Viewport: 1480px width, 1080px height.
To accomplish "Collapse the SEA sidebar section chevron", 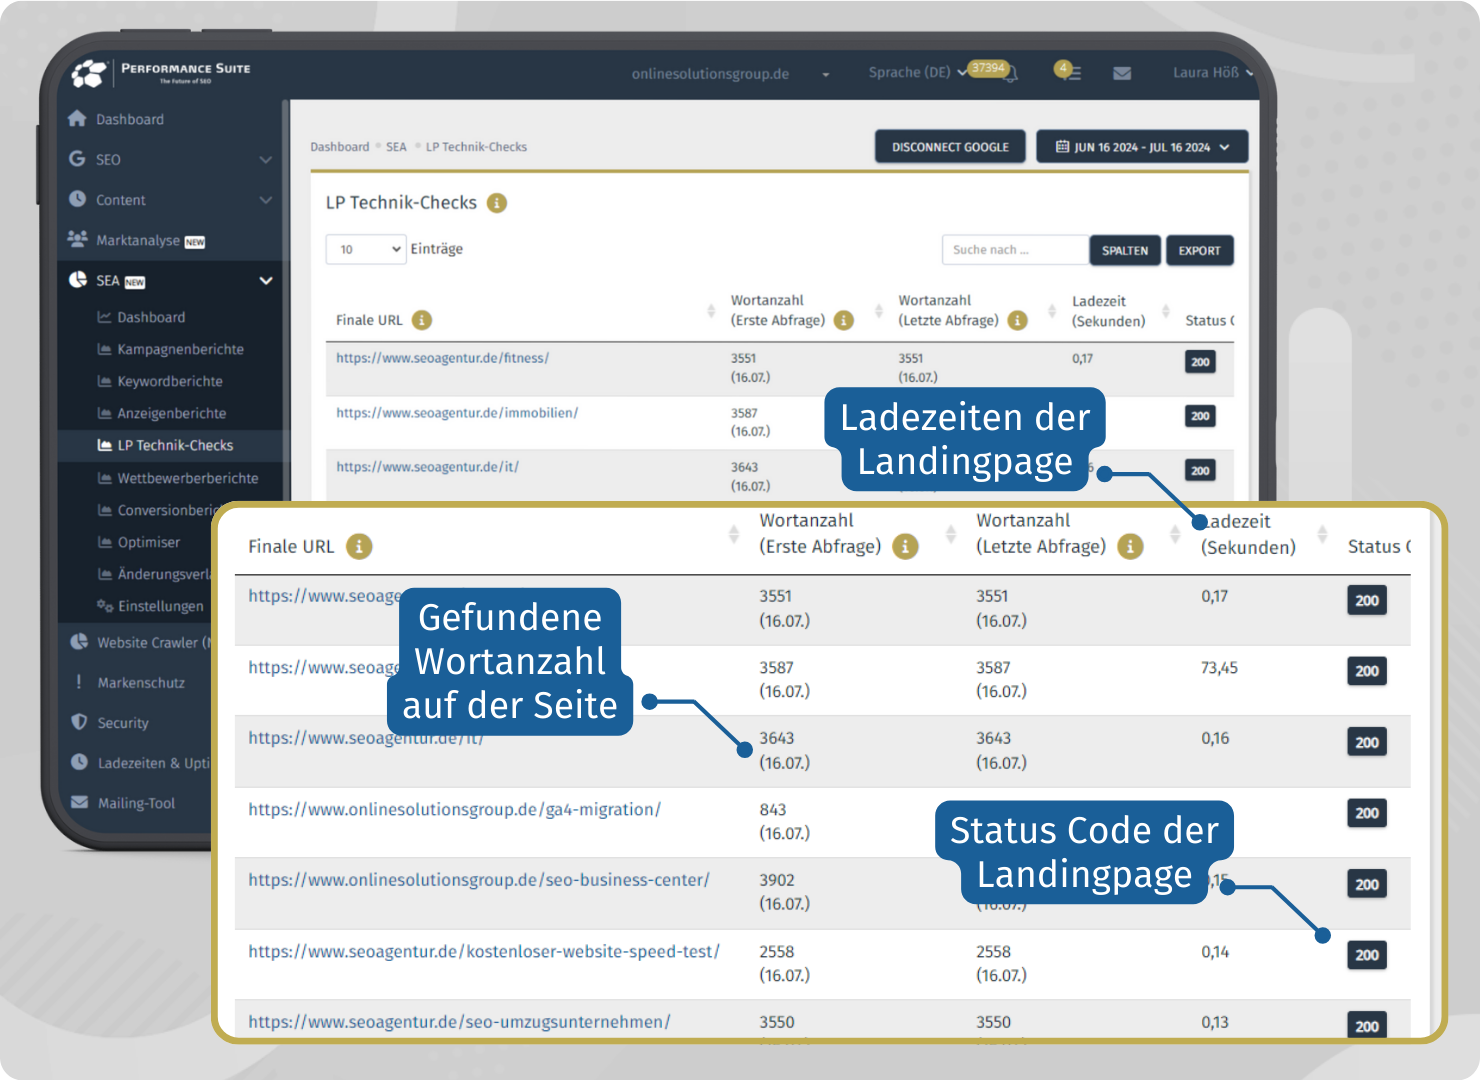I will click(266, 281).
